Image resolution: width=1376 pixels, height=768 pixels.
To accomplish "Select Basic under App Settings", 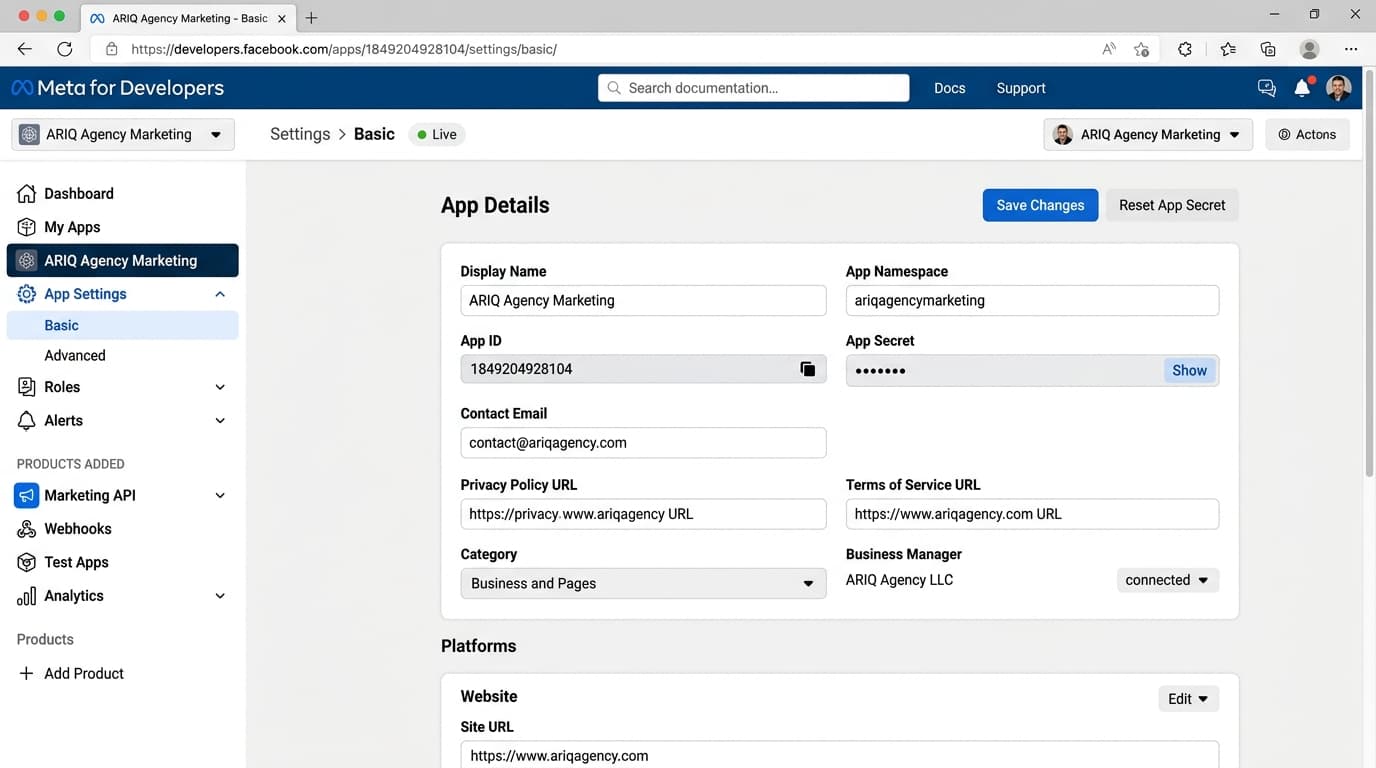I will pos(122,325).
